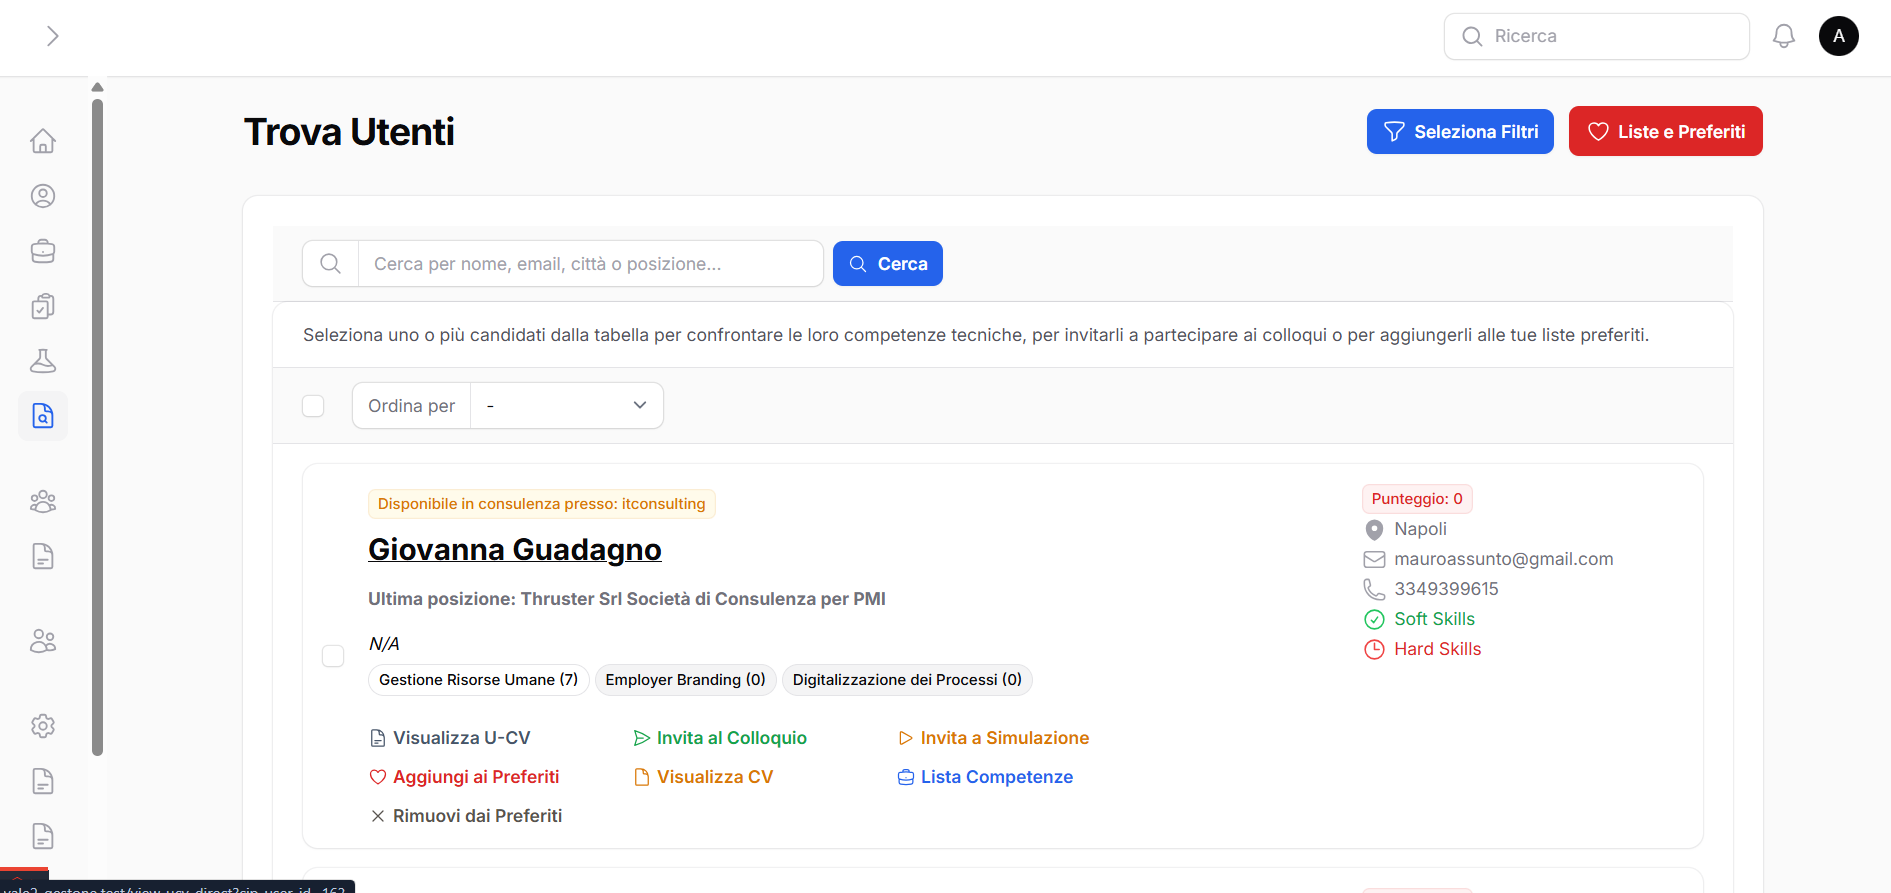Screen dimensions: 1891x893
Task: Open Giovanna Guadagno's profile link
Action: (x=514, y=550)
